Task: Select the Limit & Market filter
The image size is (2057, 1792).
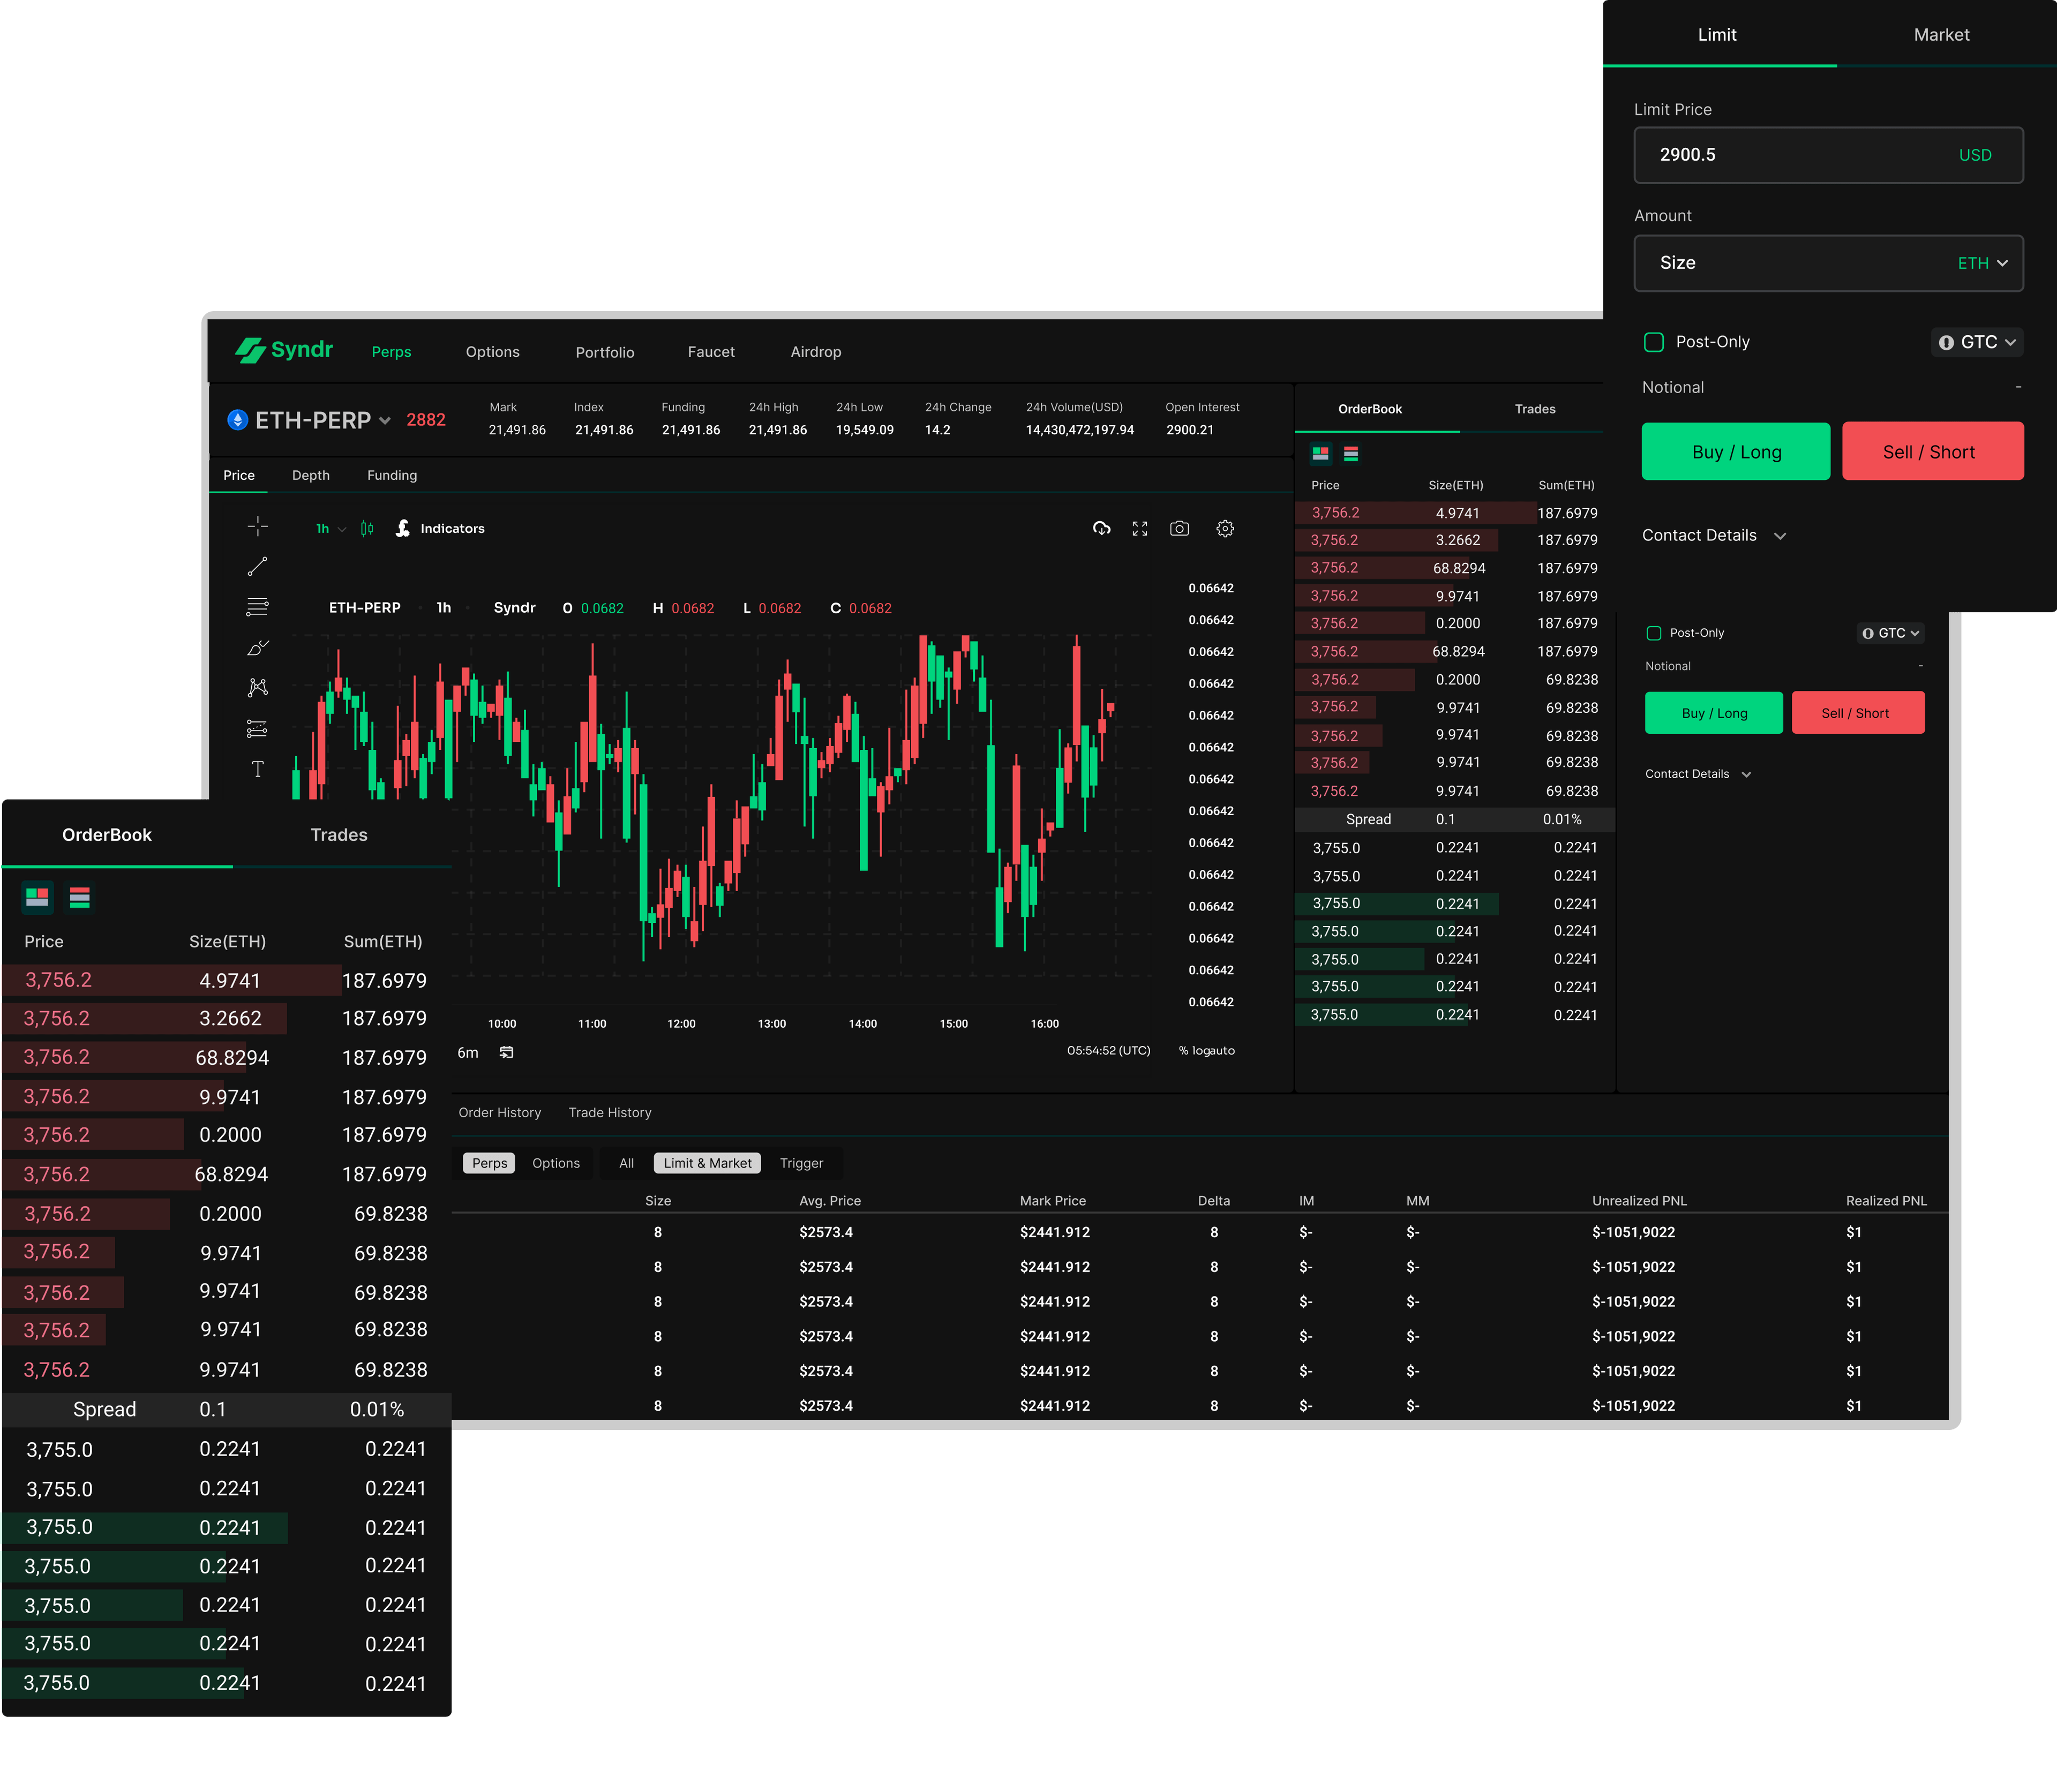Action: click(708, 1163)
